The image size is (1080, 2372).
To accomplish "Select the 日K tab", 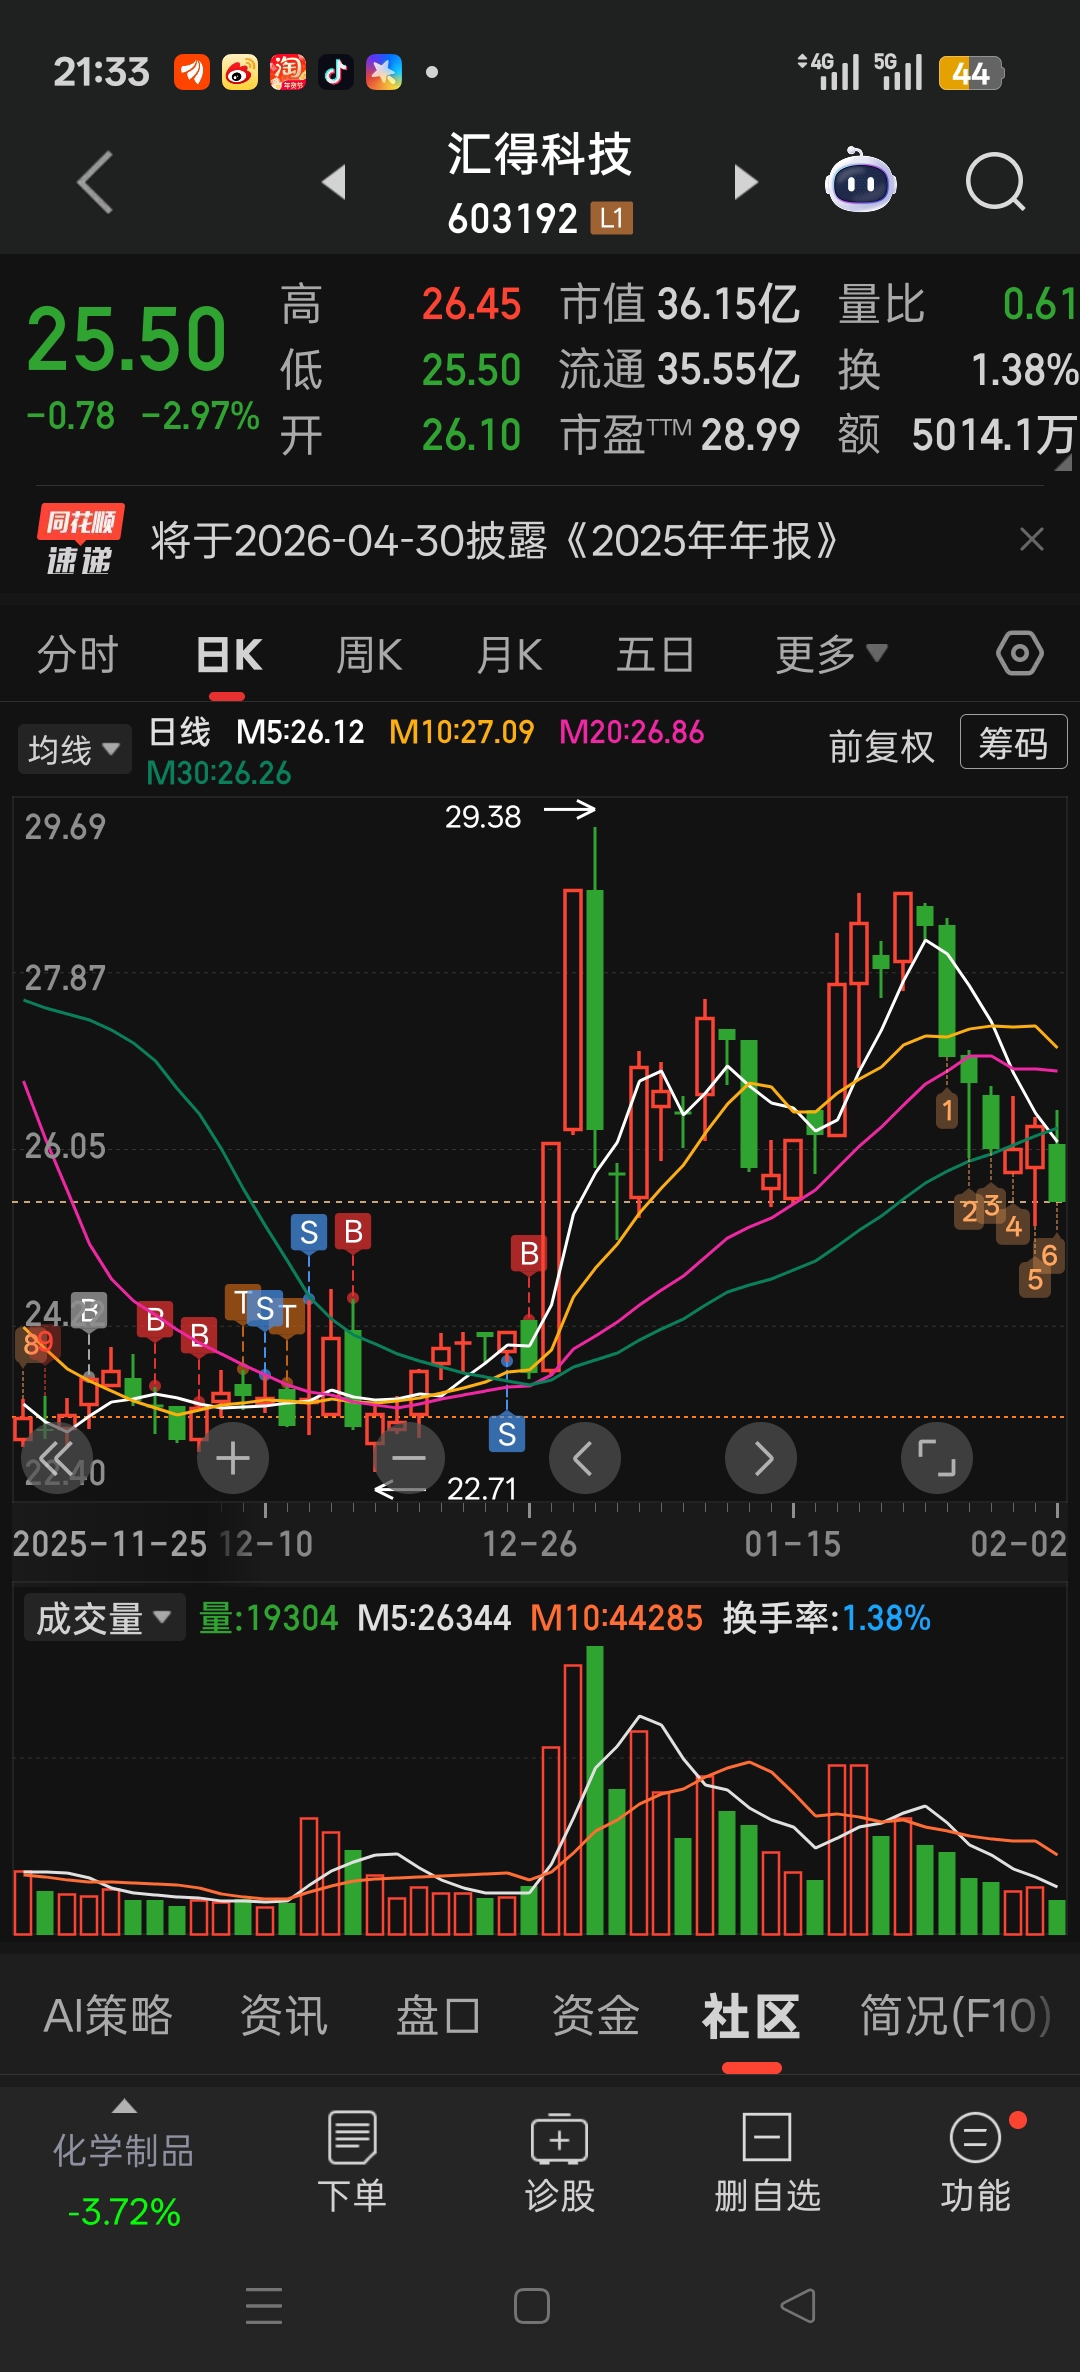I will tap(229, 655).
